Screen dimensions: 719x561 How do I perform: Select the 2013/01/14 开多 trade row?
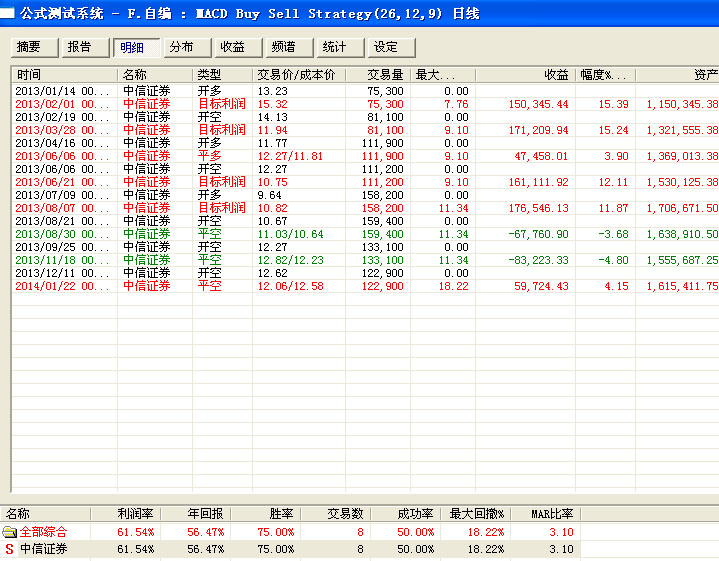[365, 91]
